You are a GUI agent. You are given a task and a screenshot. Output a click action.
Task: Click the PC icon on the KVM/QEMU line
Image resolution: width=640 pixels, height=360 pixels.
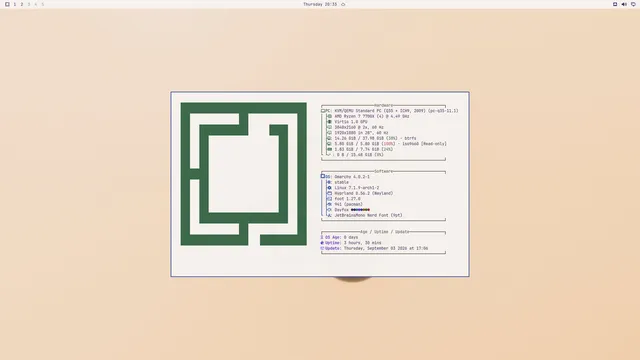tap(323, 111)
